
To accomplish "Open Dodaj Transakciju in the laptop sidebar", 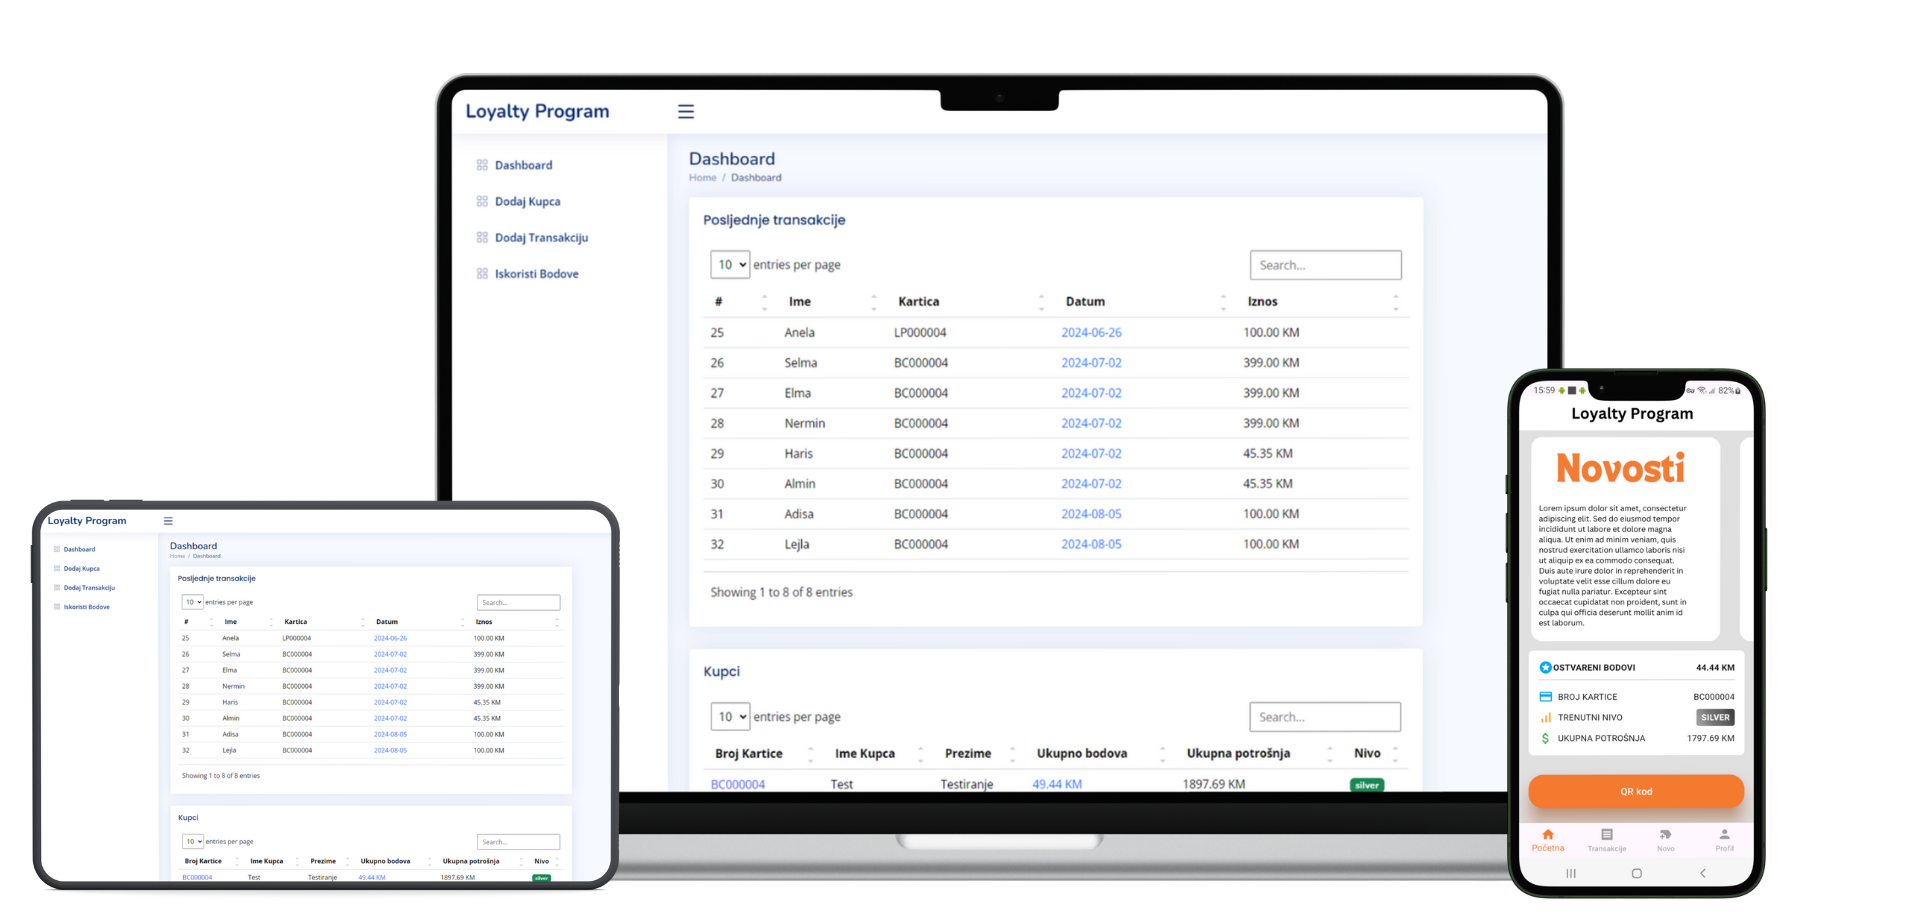I will (541, 237).
